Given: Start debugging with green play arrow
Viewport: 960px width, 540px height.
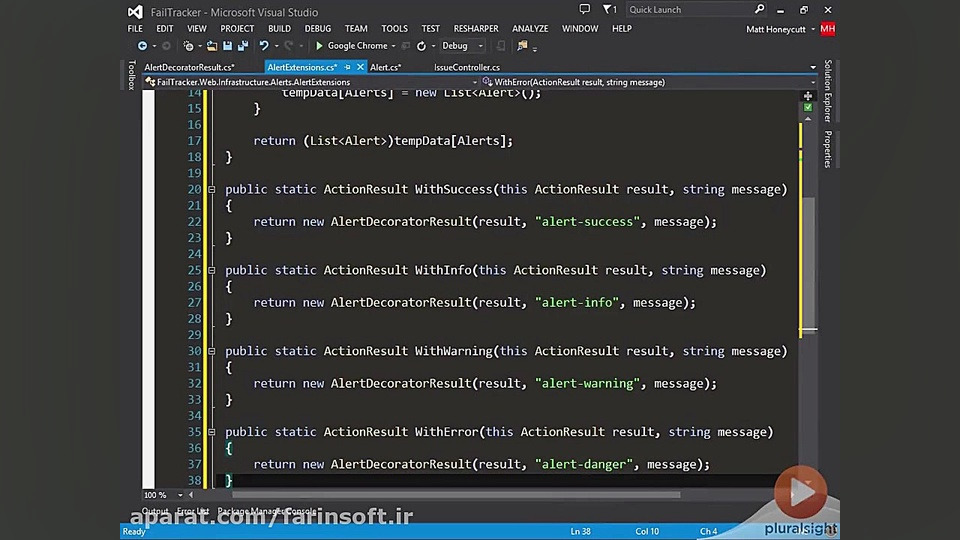Looking at the screenshot, I should [x=319, y=46].
